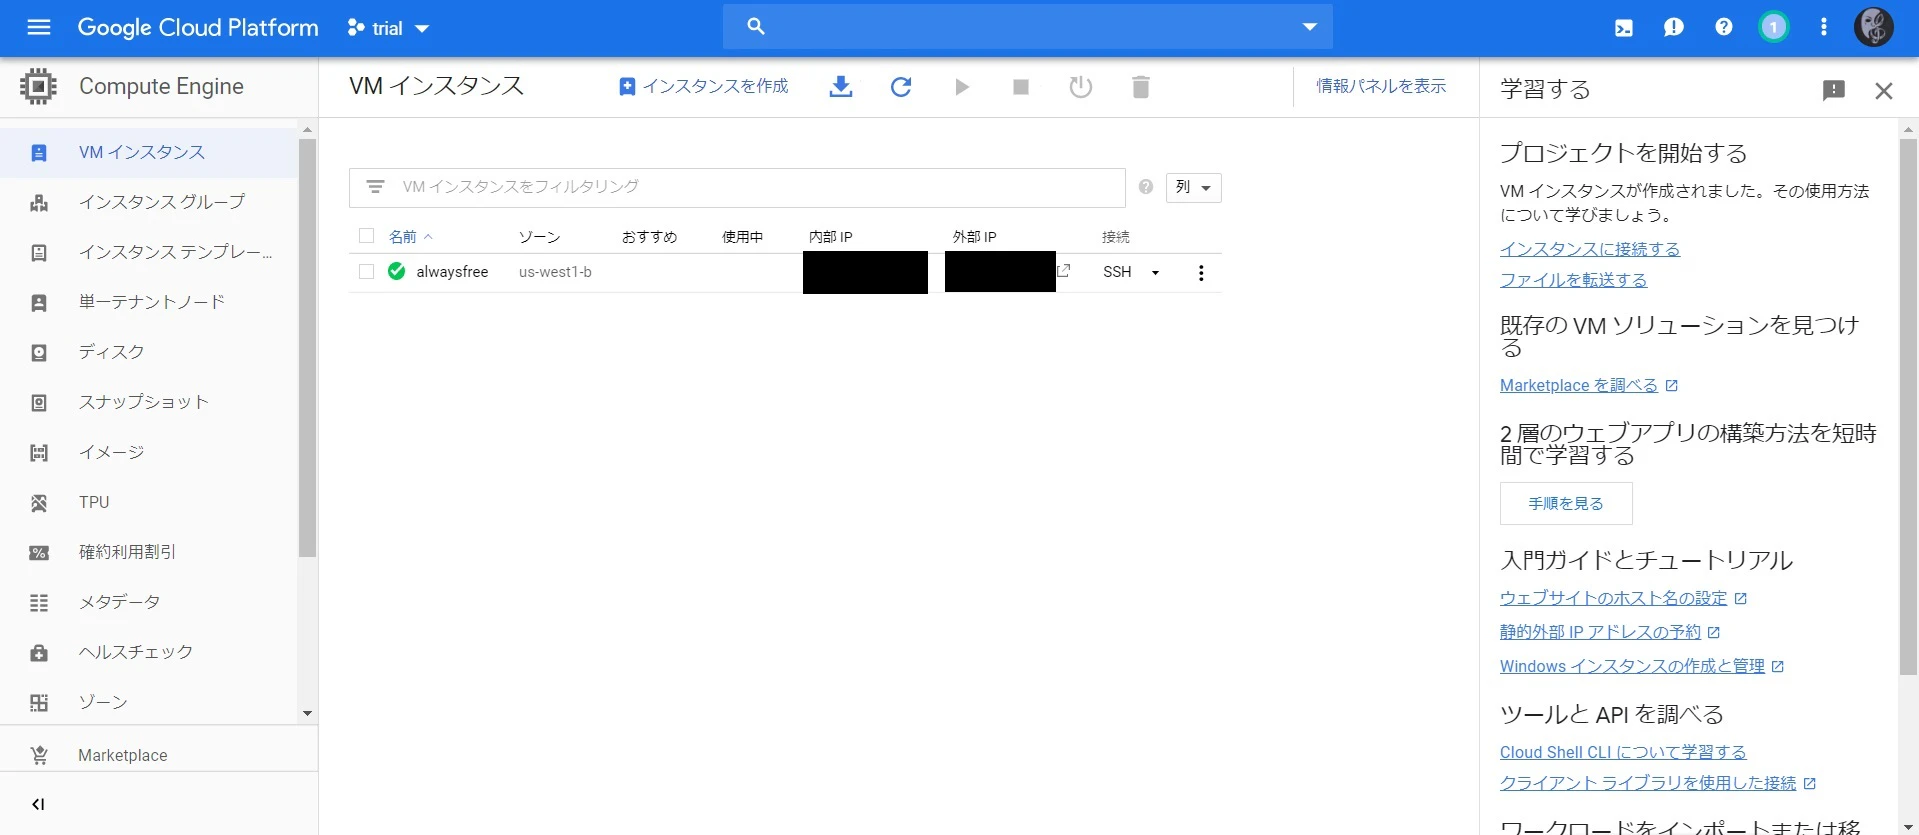Click 情報パネルを表示
This screenshot has height=835, width=1919.
tap(1381, 86)
